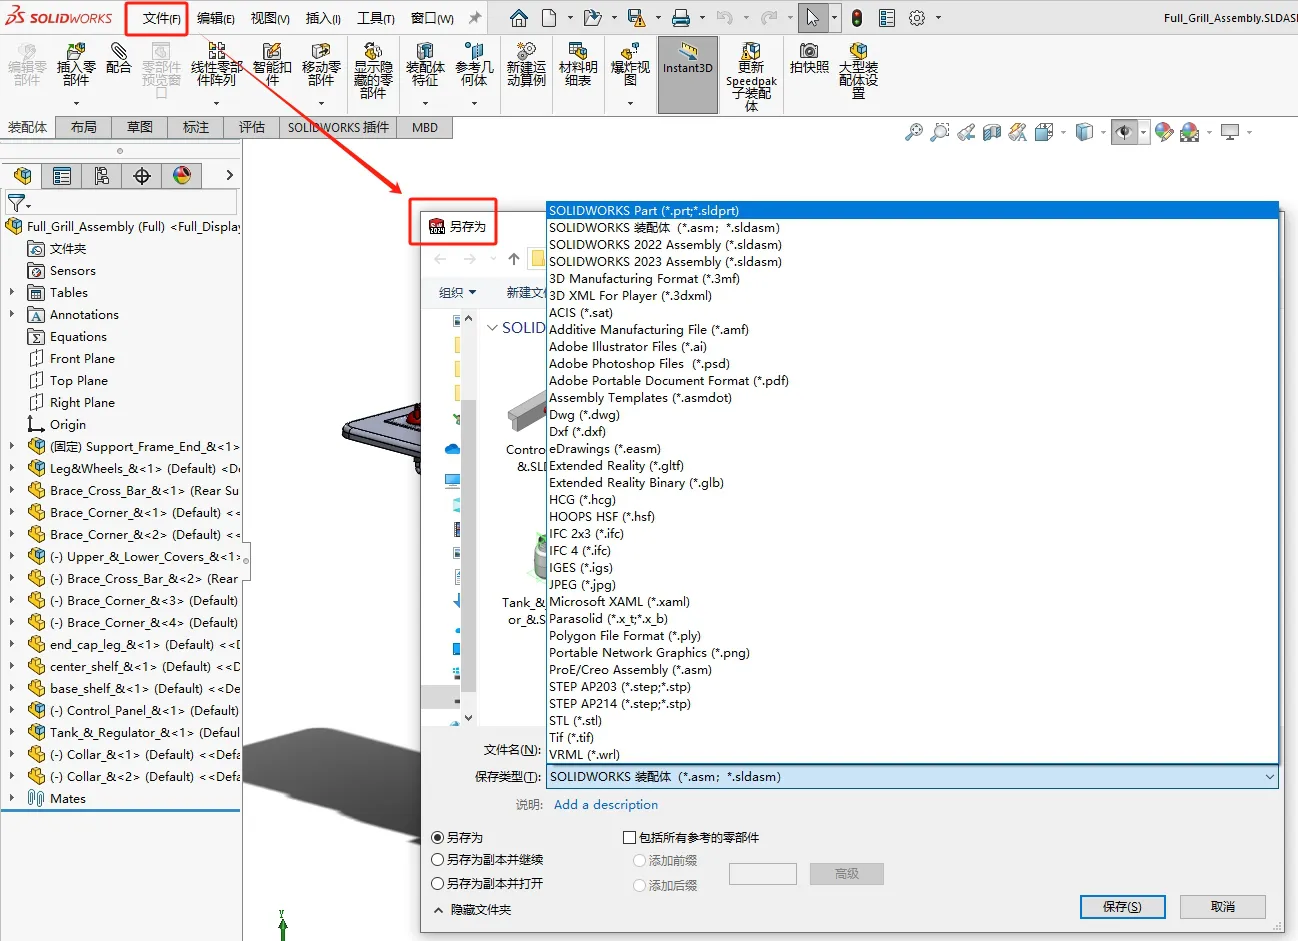Open the ConfigurationManager tab icon
Viewport: 1298px width, 941px height.
(x=102, y=176)
